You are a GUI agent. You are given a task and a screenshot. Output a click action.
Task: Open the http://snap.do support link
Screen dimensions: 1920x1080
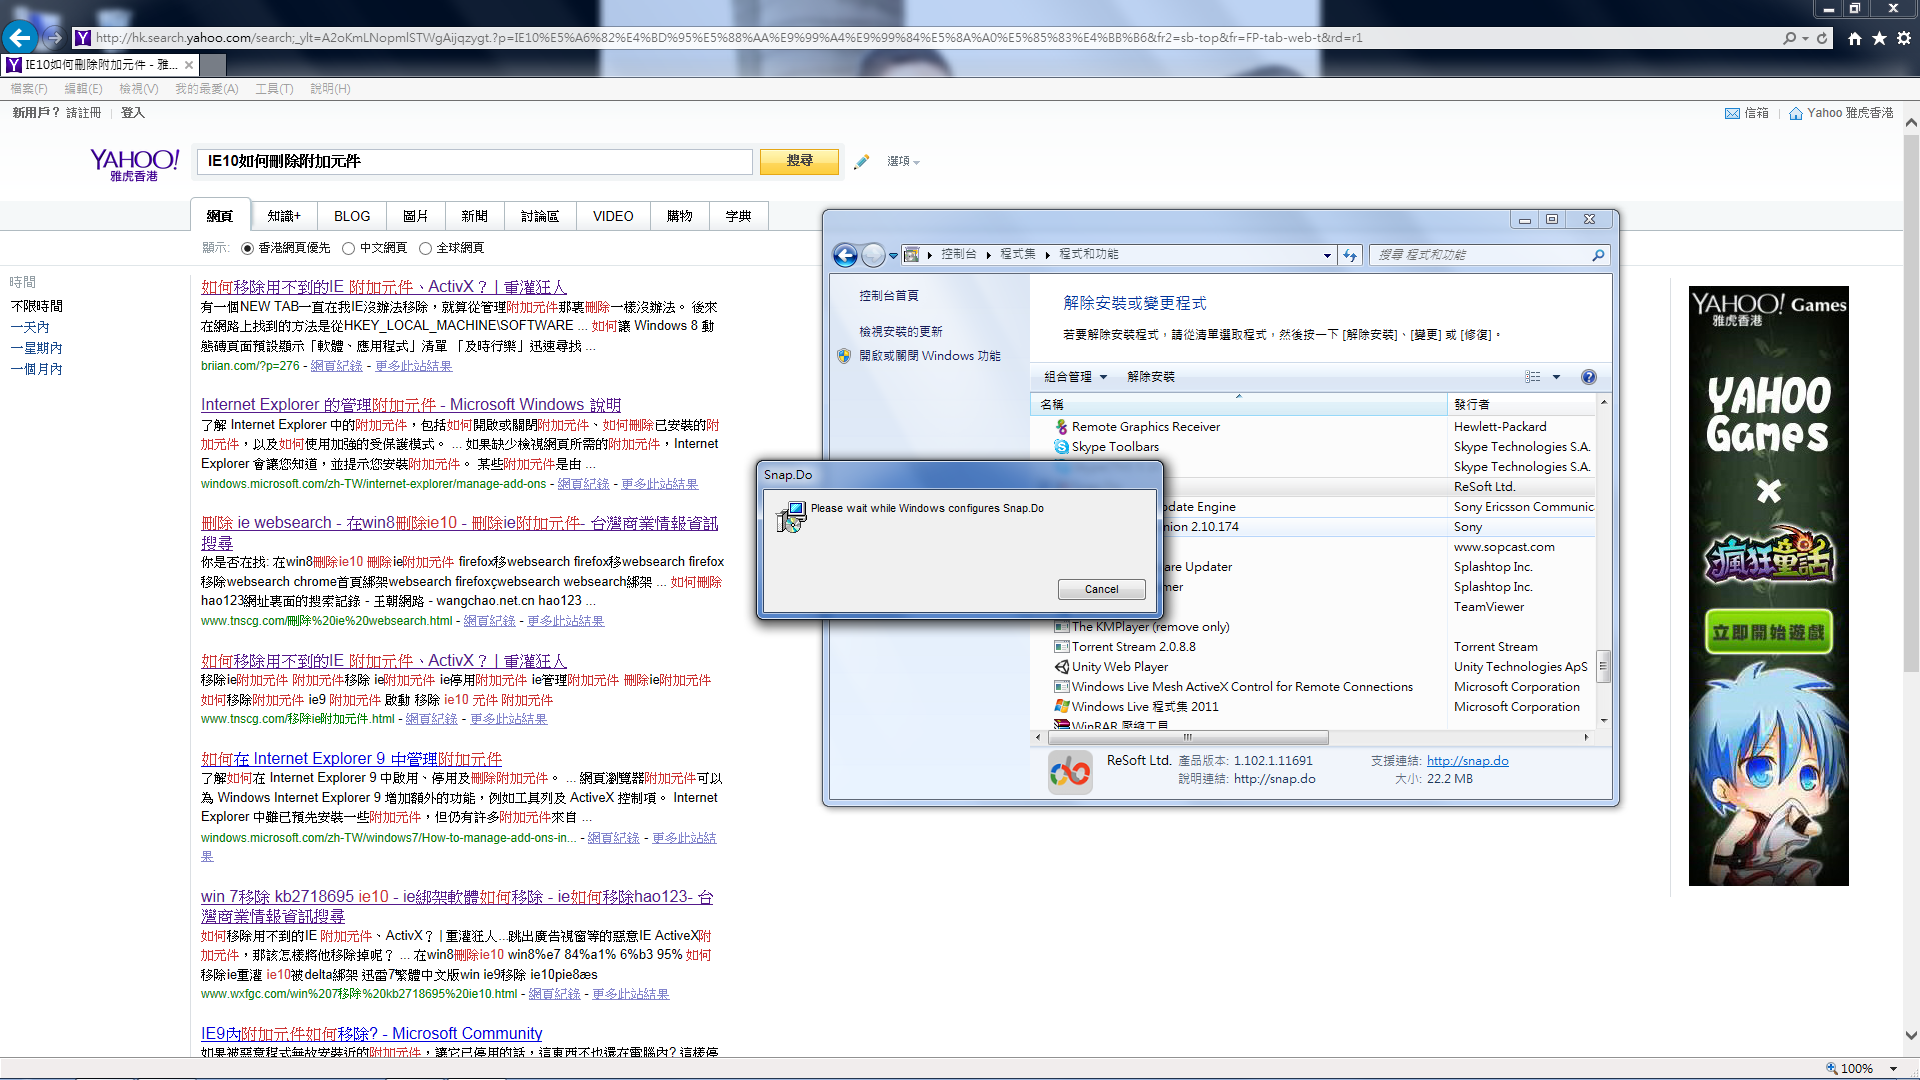tap(1467, 761)
